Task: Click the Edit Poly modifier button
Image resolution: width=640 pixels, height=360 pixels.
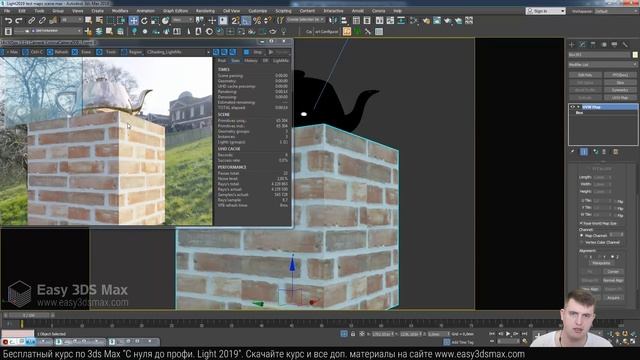Action: [x=585, y=75]
